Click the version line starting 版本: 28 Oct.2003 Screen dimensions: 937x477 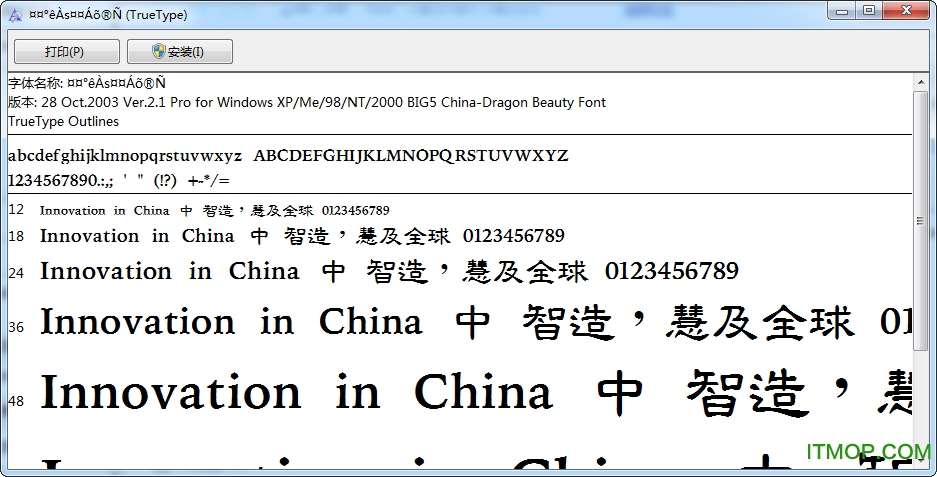coord(307,102)
